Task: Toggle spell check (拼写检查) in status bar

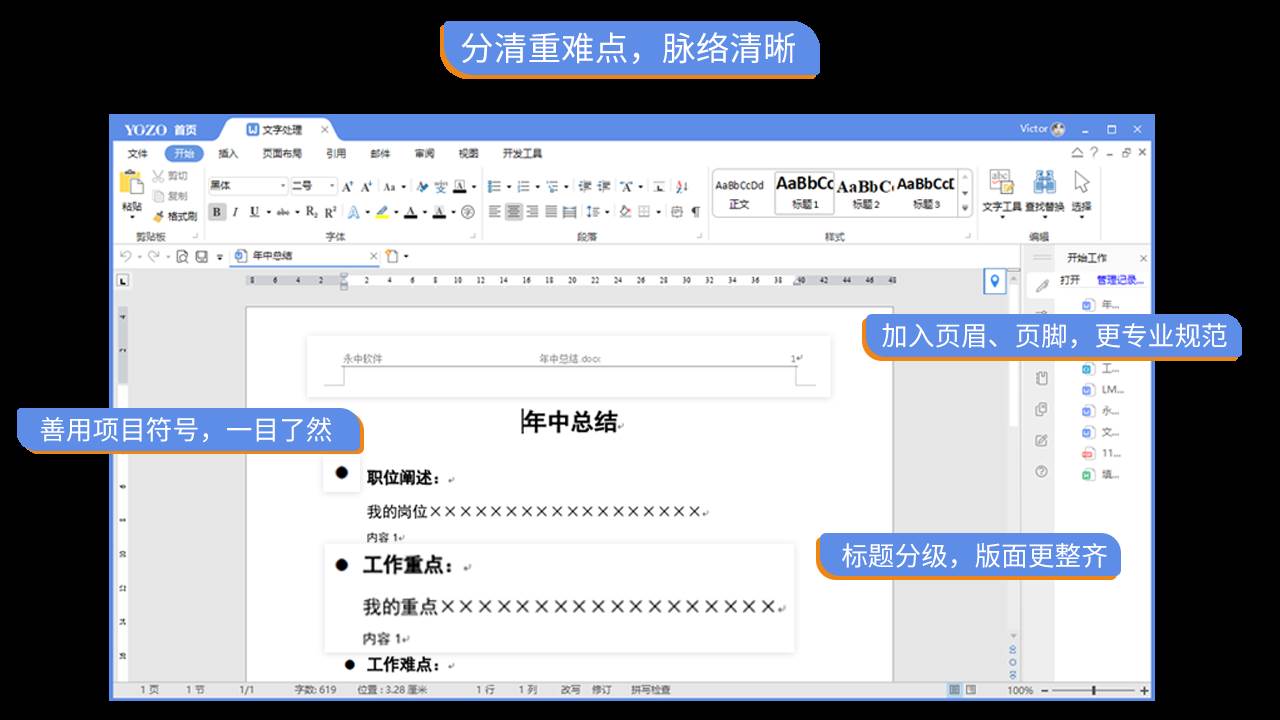Action: point(650,690)
